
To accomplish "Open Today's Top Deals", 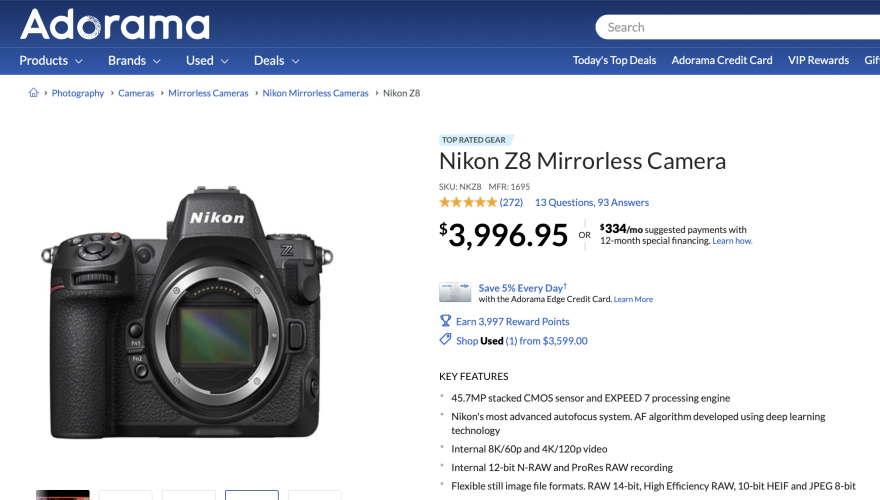I will tap(614, 60).
